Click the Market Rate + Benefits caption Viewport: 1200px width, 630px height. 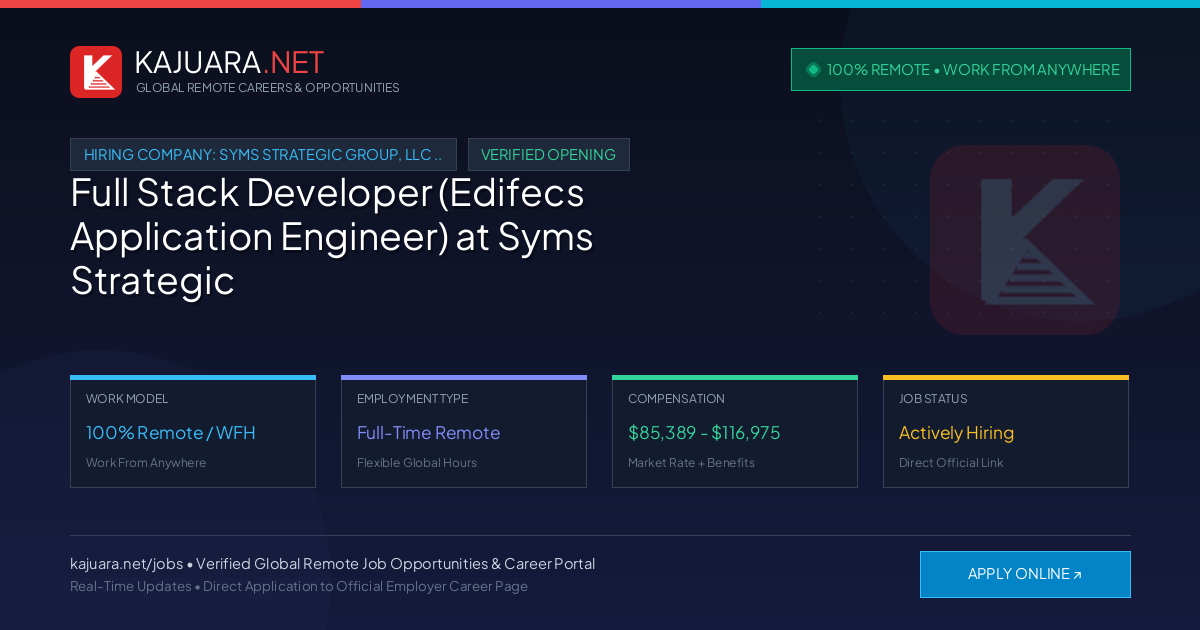click(x=691, y=463)
